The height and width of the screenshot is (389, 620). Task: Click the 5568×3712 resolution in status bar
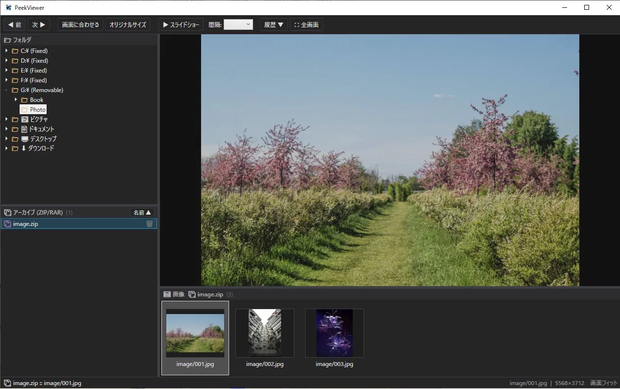569,383
